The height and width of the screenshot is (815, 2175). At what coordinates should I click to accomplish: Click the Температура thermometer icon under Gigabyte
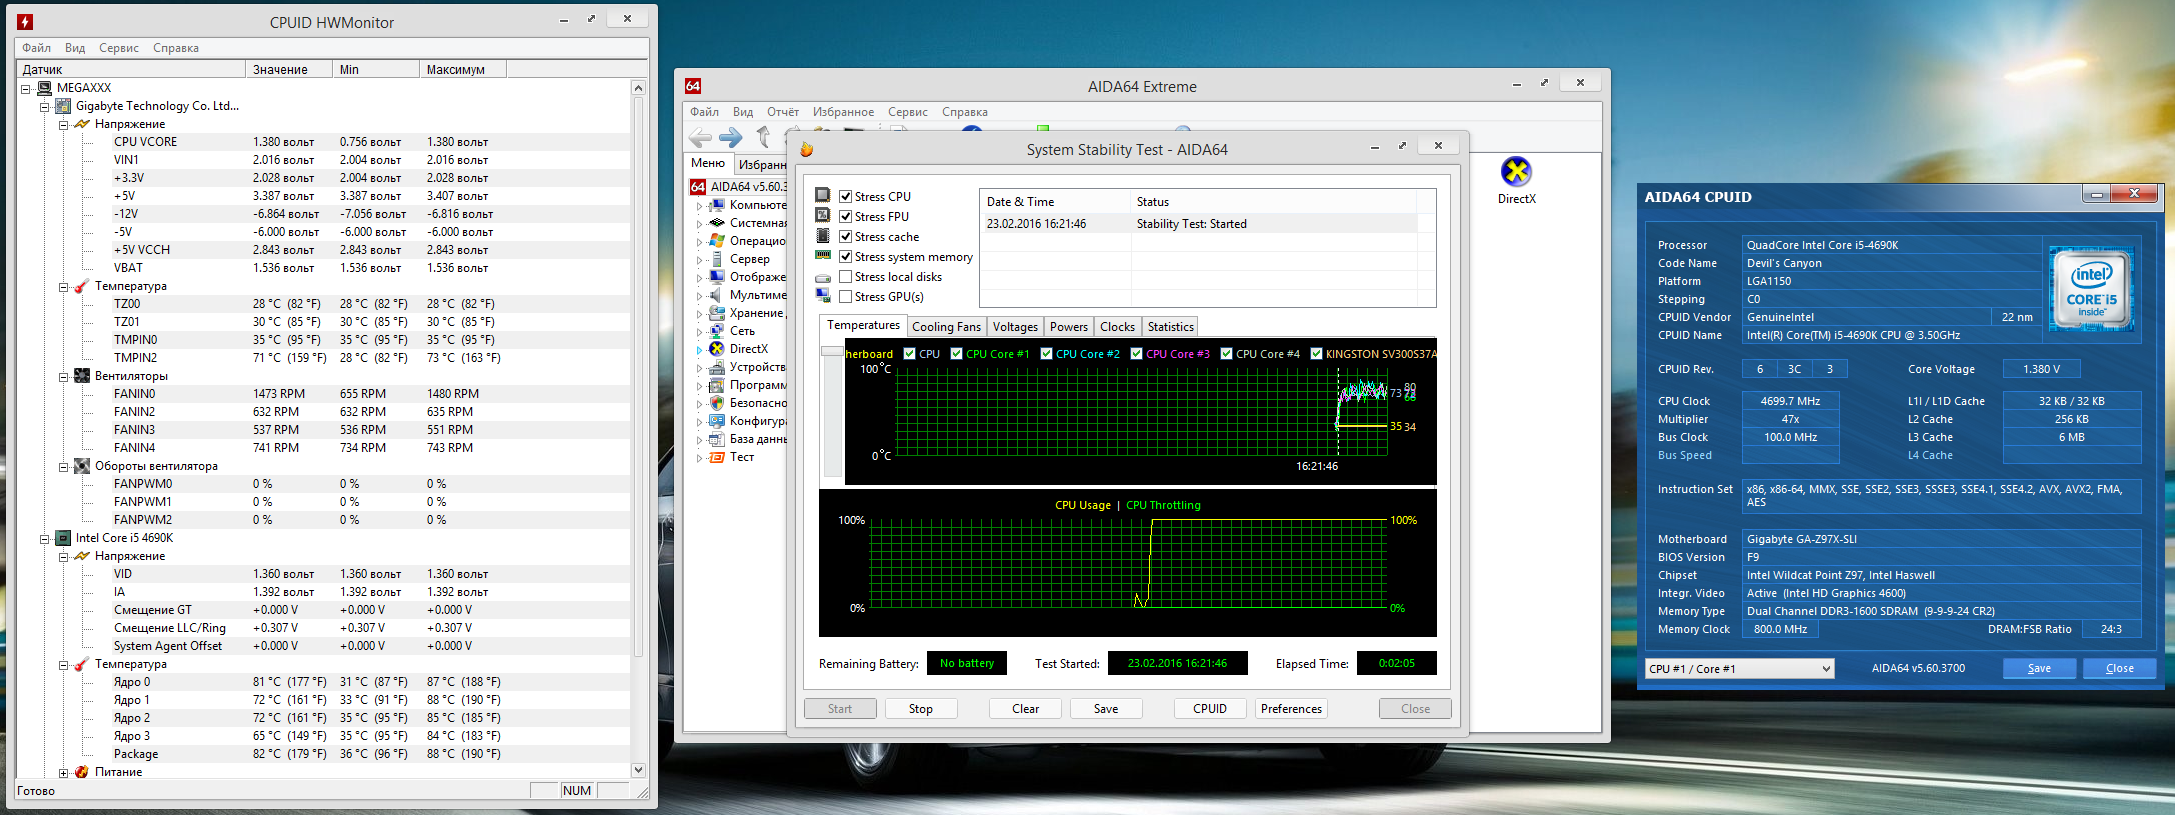click(x=82, y=286)
